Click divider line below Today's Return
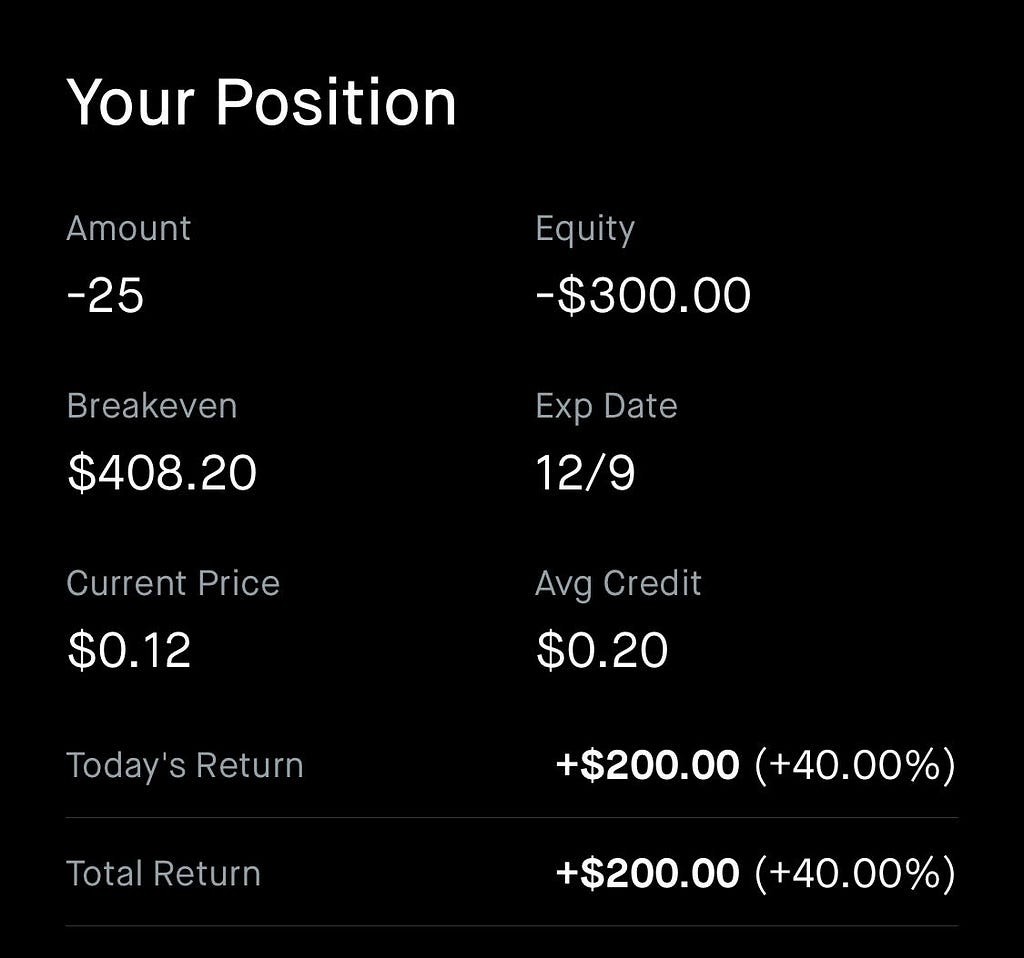Image resolution: width=1024 pixels, height=958 pixels. pos(512,818)
